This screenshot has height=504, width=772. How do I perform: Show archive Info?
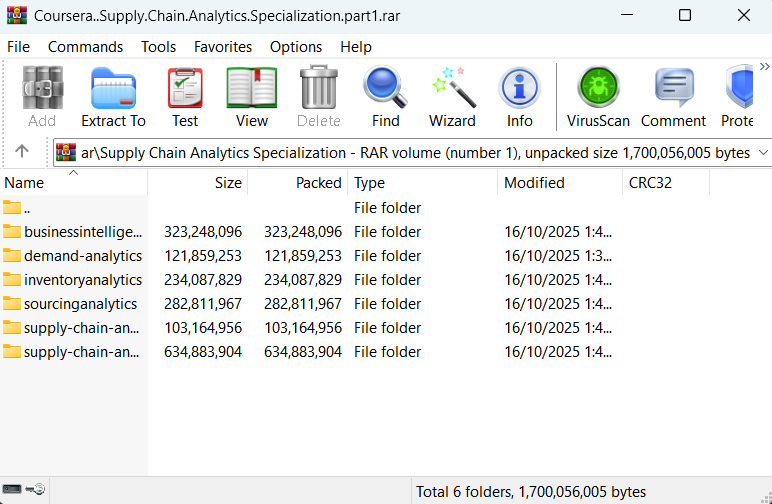[519, 97]
